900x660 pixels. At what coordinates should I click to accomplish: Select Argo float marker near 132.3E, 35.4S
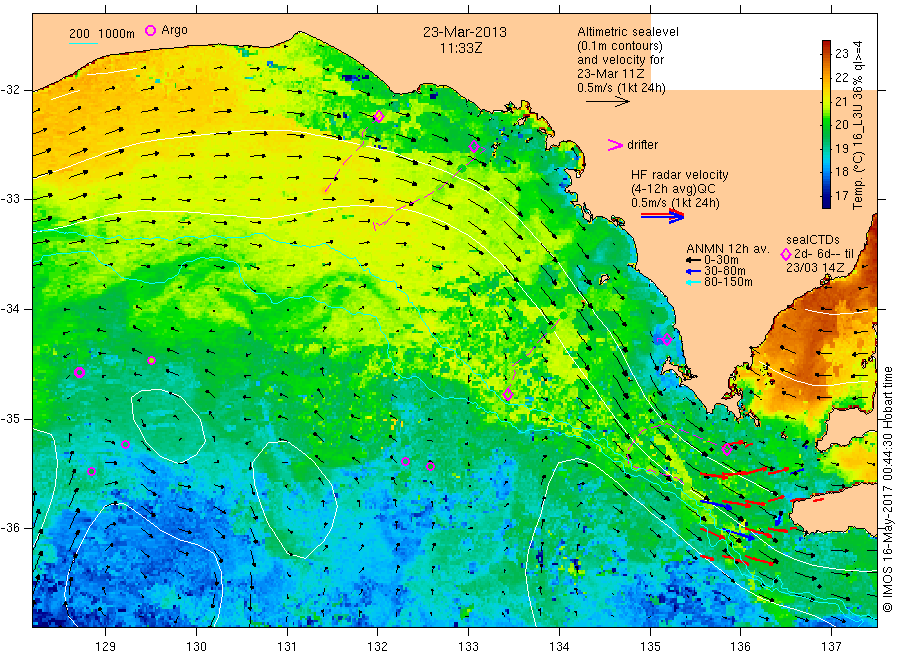pyautogui.click(x=406, y=461)
